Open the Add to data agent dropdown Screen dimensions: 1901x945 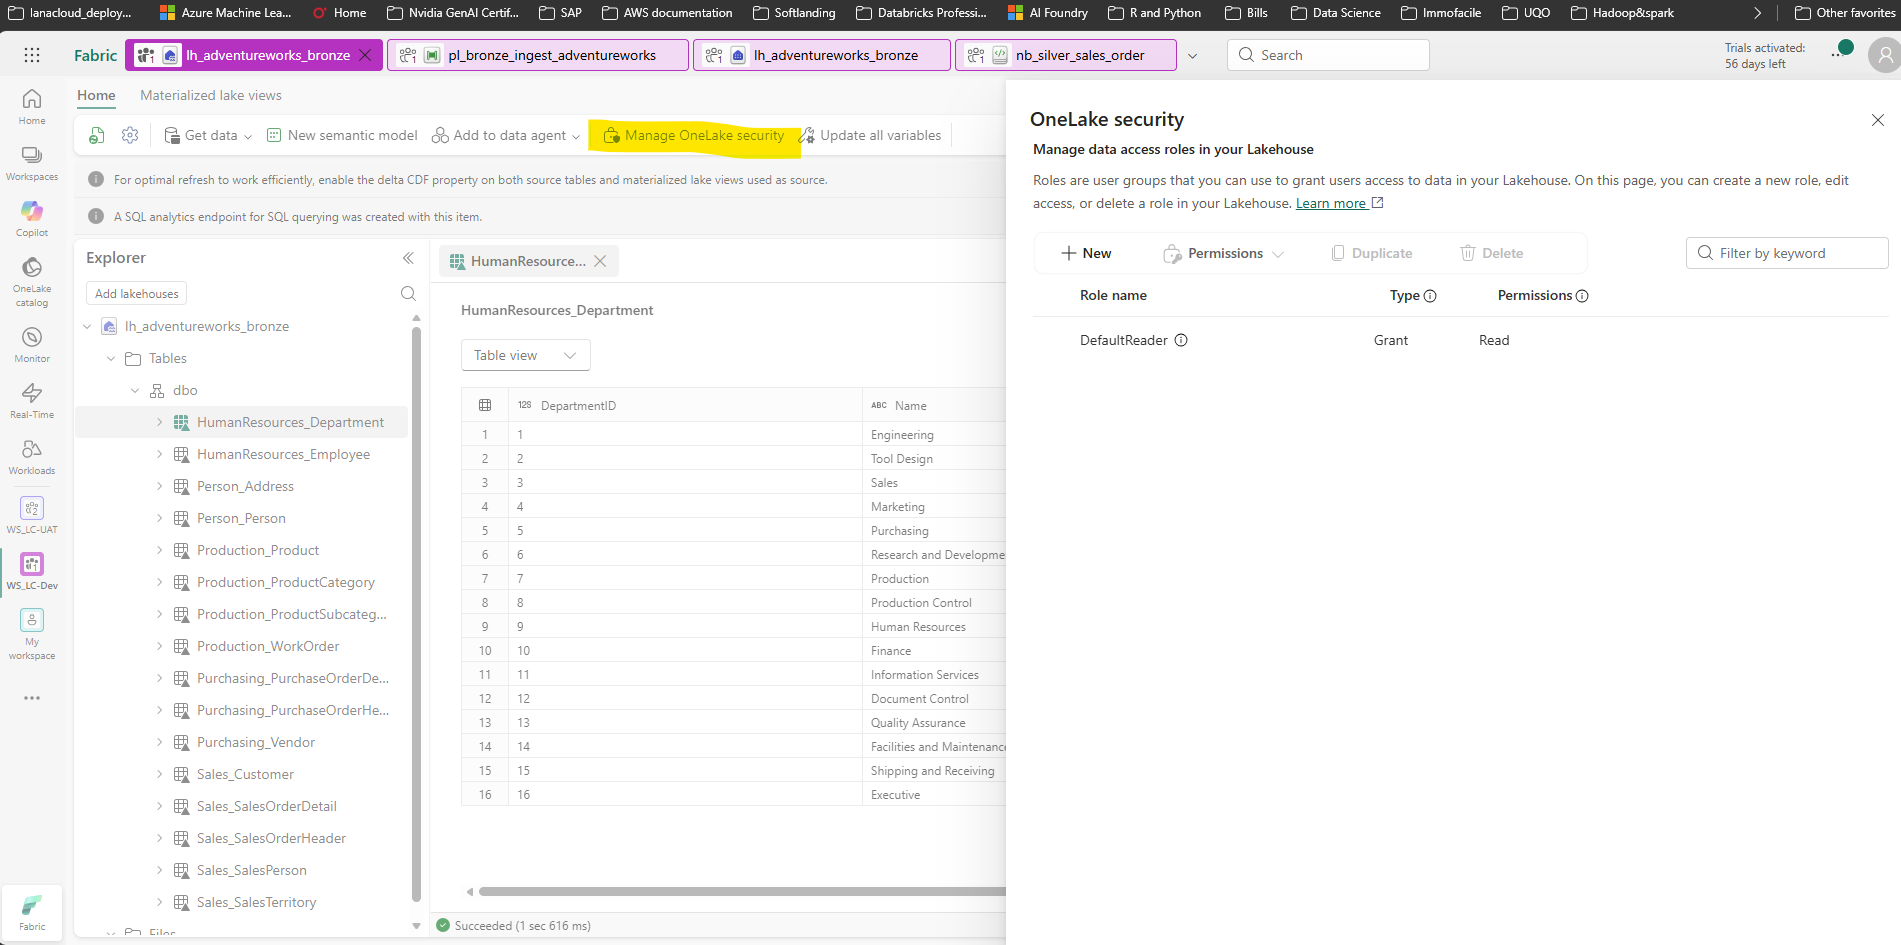pos(506,135)
